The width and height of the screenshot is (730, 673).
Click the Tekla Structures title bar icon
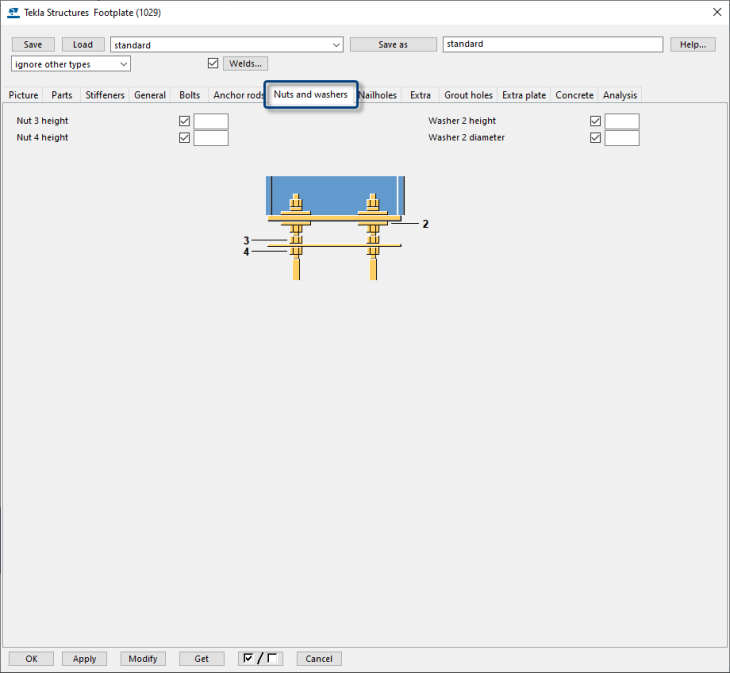tap(13, 13)
